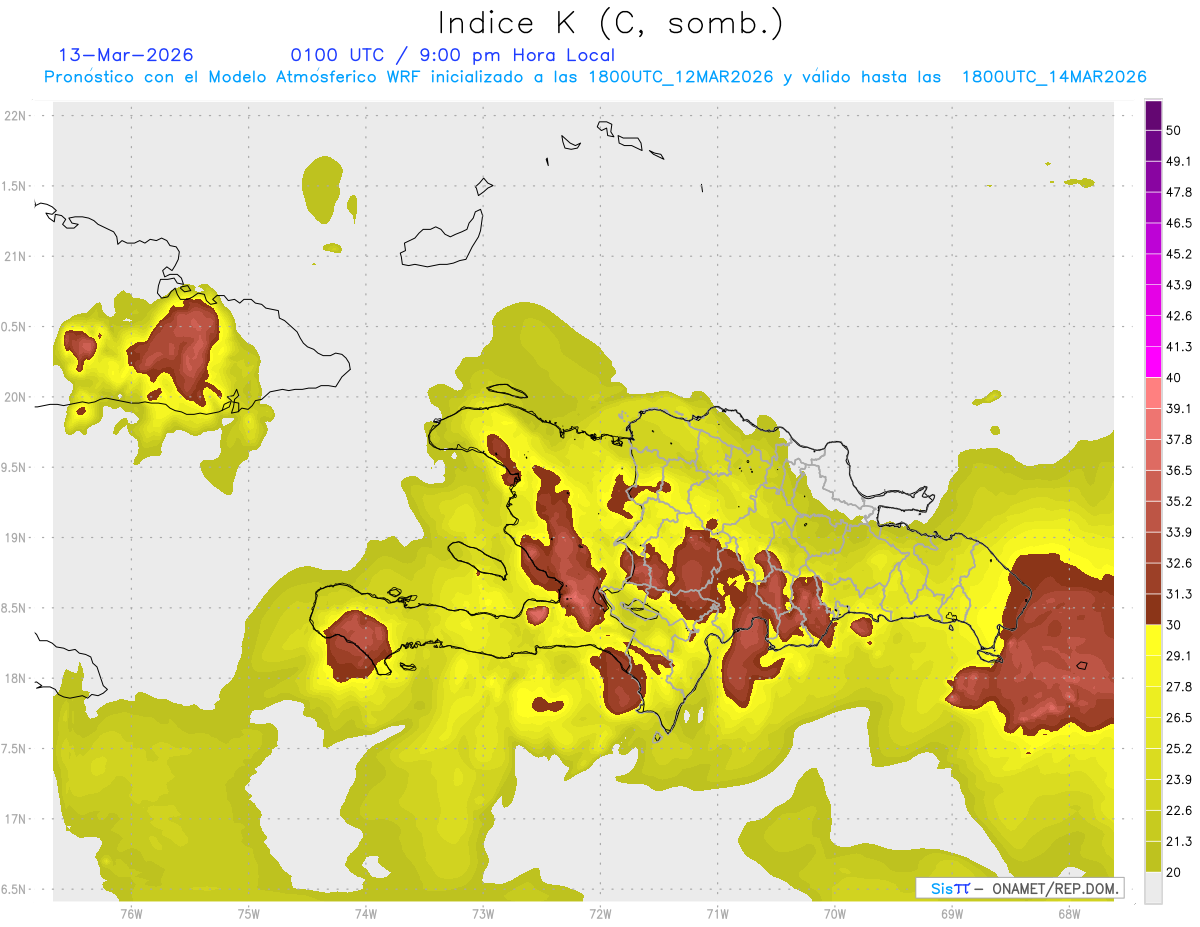
Task: Click the colorbar value "33.9"
Action: 1179,532
